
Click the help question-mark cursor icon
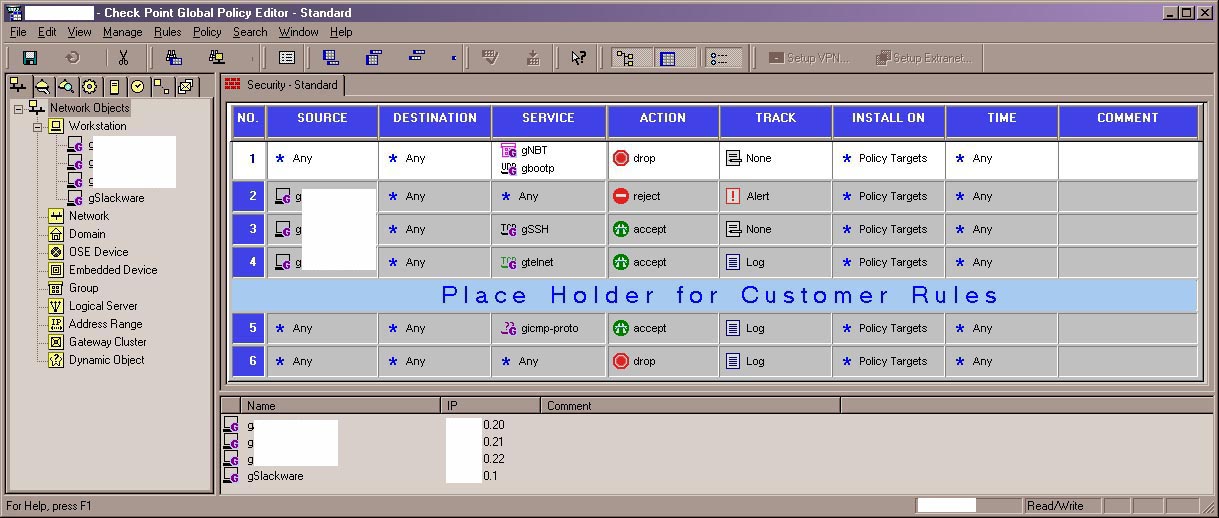coord(578,58)
